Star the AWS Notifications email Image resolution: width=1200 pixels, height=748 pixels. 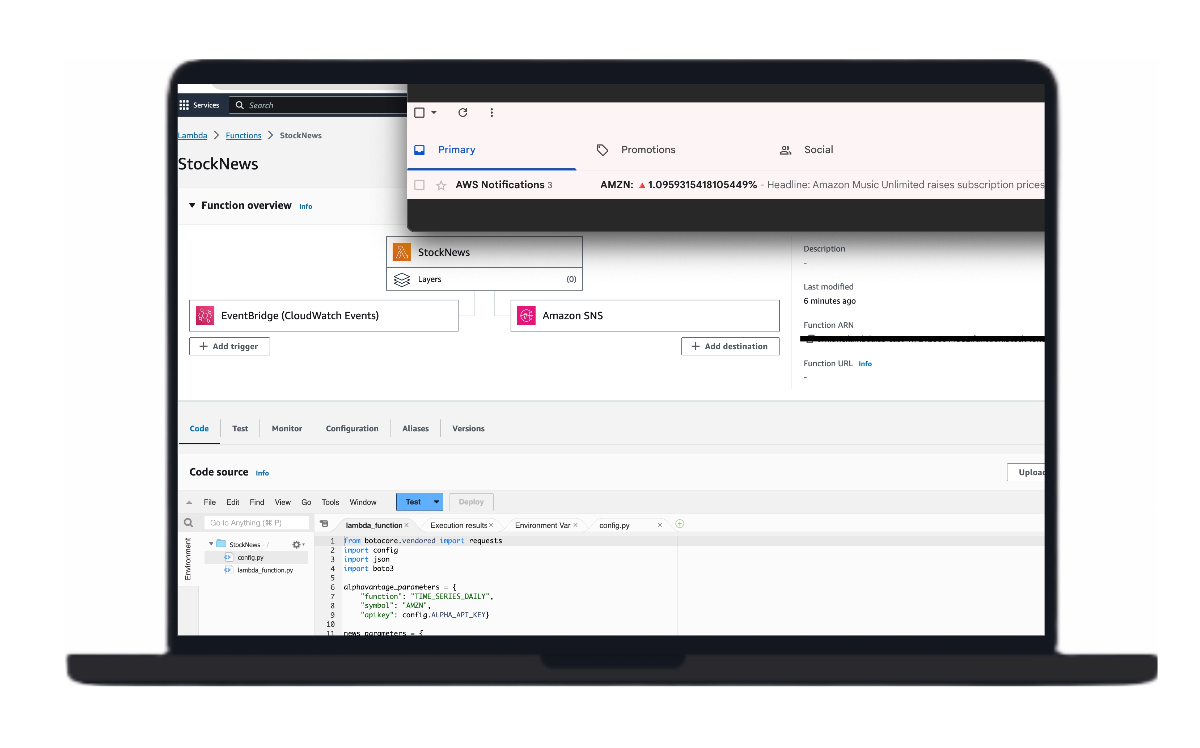(x=441, y=185)
